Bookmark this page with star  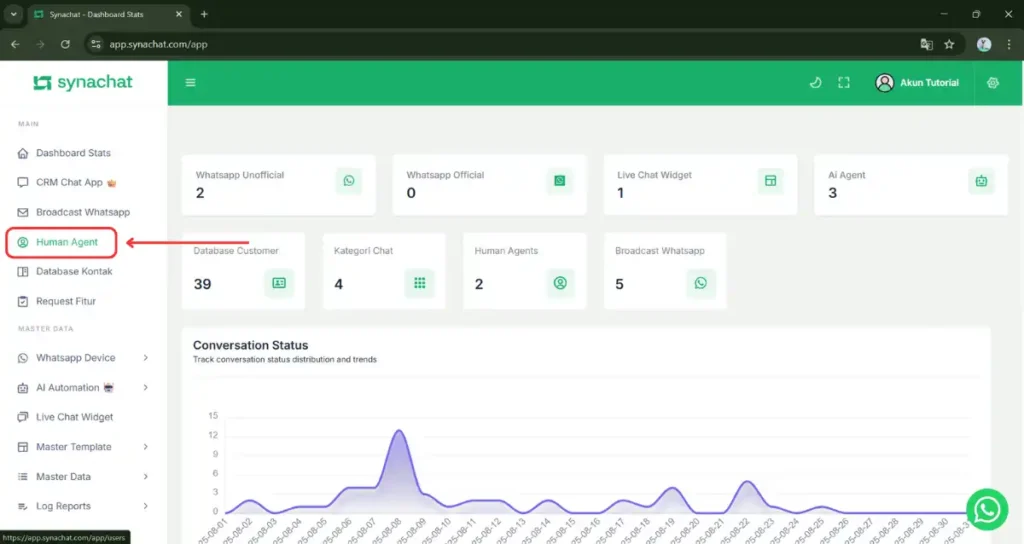click(949, 44)
